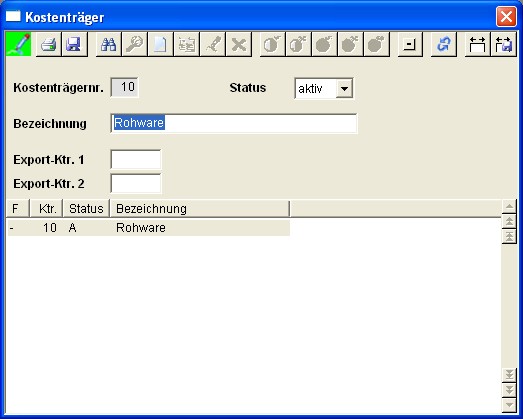Click the fit column width icon

pos(477,44)
